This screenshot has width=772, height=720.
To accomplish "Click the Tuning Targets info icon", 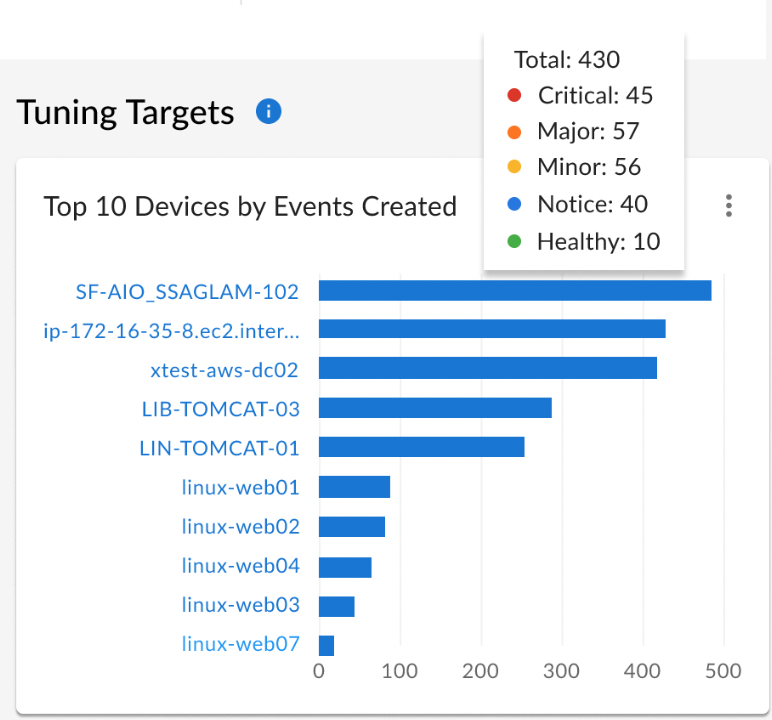I will pos(268,111).
